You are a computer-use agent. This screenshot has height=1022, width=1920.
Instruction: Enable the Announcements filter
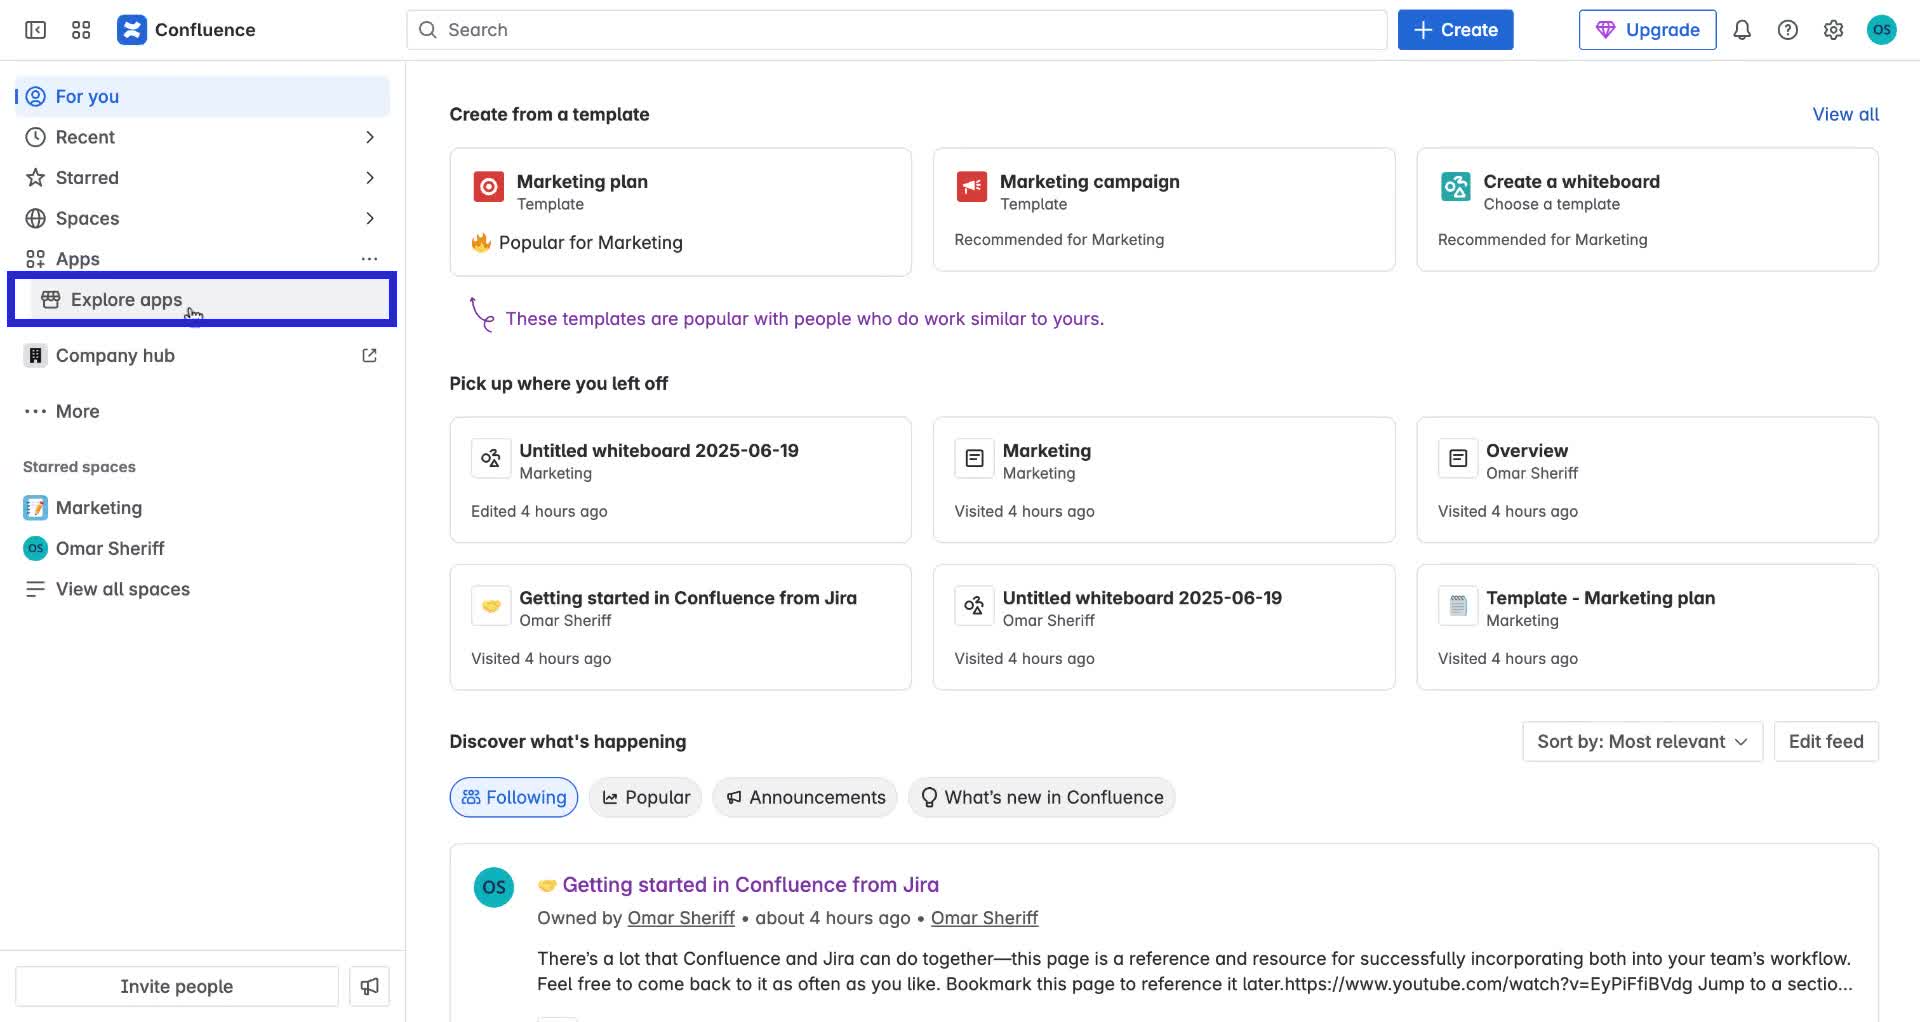[804, 797]
